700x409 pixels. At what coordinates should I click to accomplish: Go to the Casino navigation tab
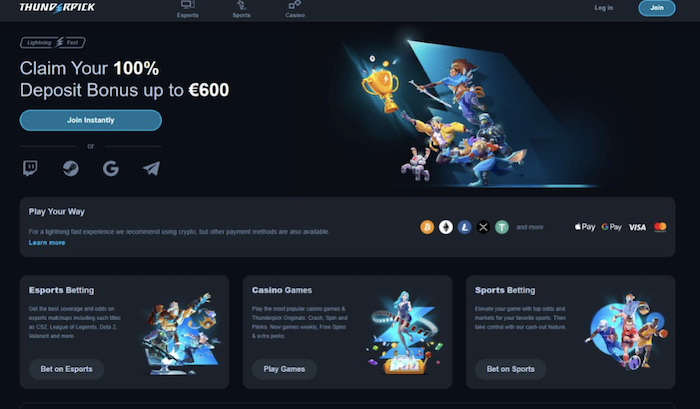pyautogui.click(x=295, y=9)
